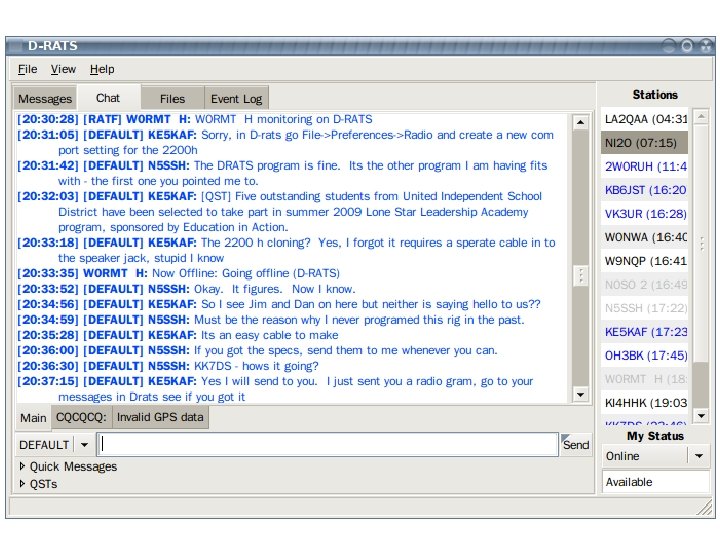Image resolution: width=720 pixels, height=540 pixels.
Task: Click Stations list scroll up arrow
Action: [701, 116]
